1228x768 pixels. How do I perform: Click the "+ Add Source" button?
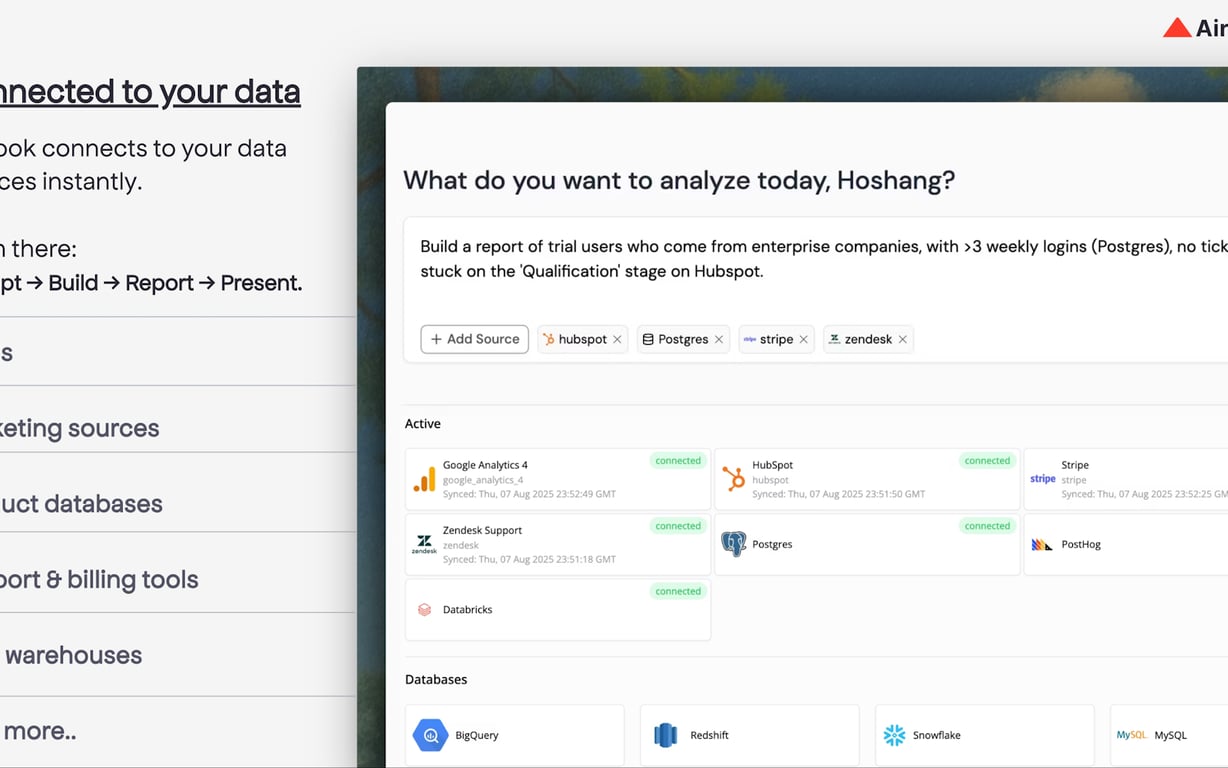pos(474,339)
